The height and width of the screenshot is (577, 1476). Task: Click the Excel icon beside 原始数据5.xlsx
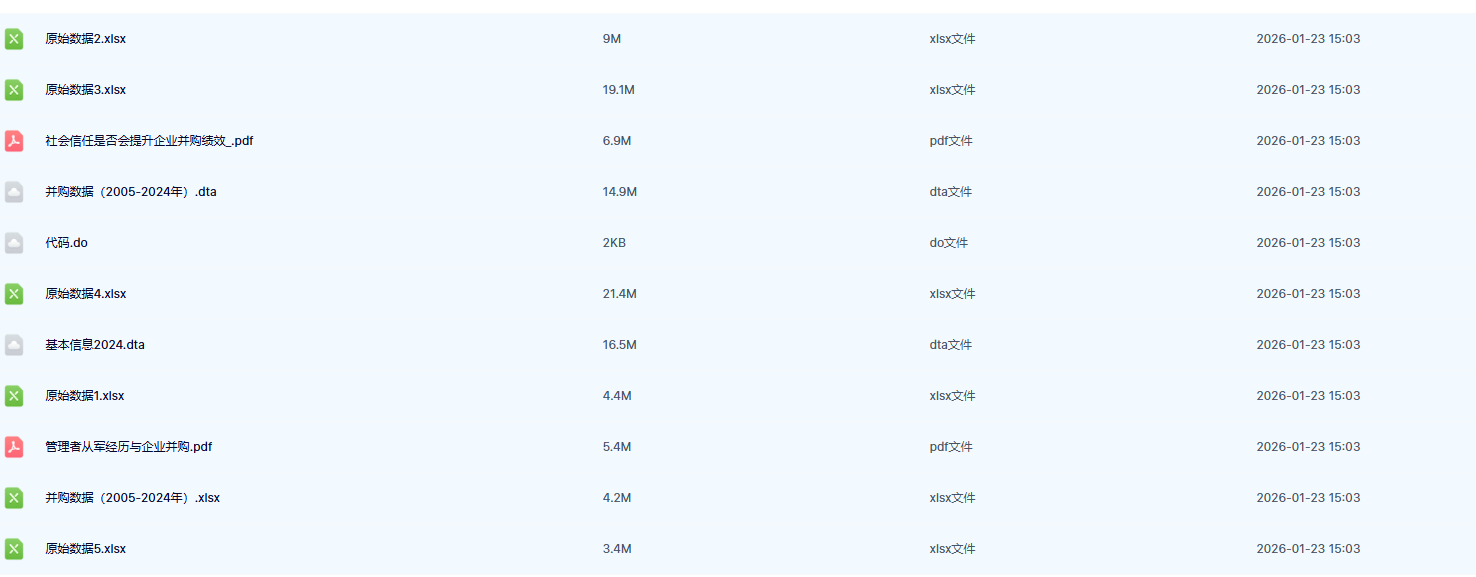tap(14, 549)
